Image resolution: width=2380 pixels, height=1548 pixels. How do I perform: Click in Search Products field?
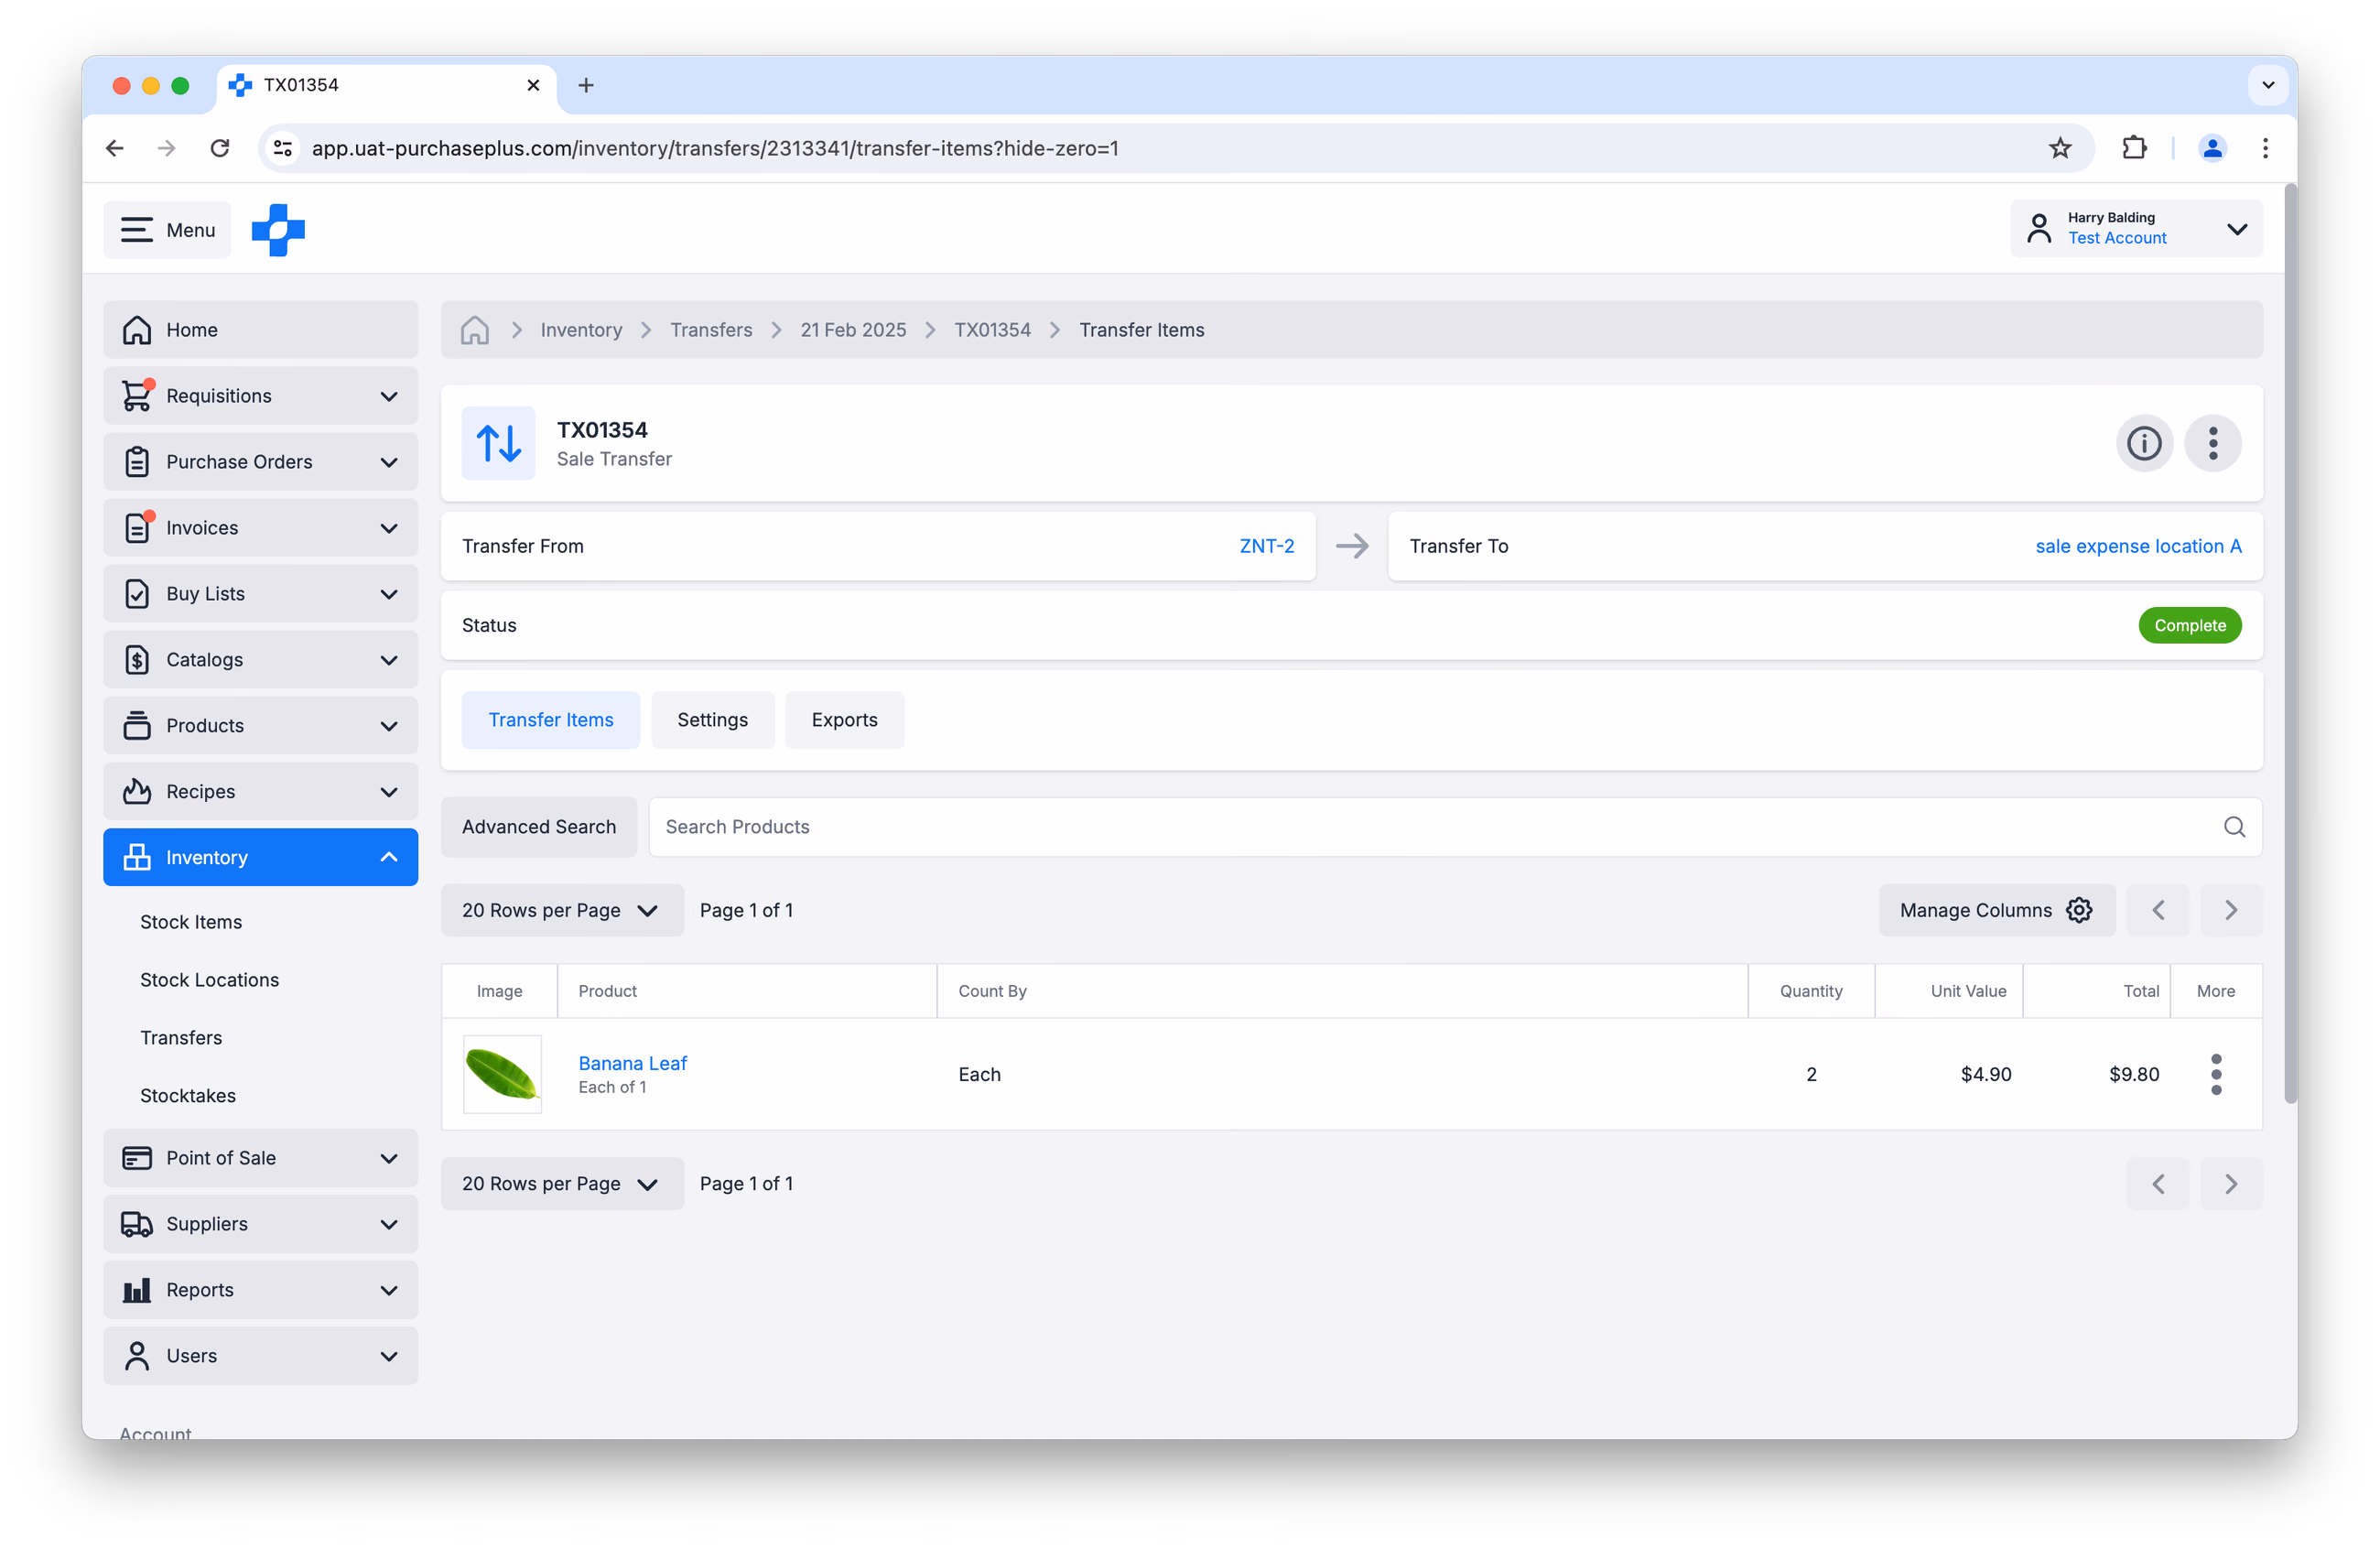pyautogui.click(x=1455, y=827)
